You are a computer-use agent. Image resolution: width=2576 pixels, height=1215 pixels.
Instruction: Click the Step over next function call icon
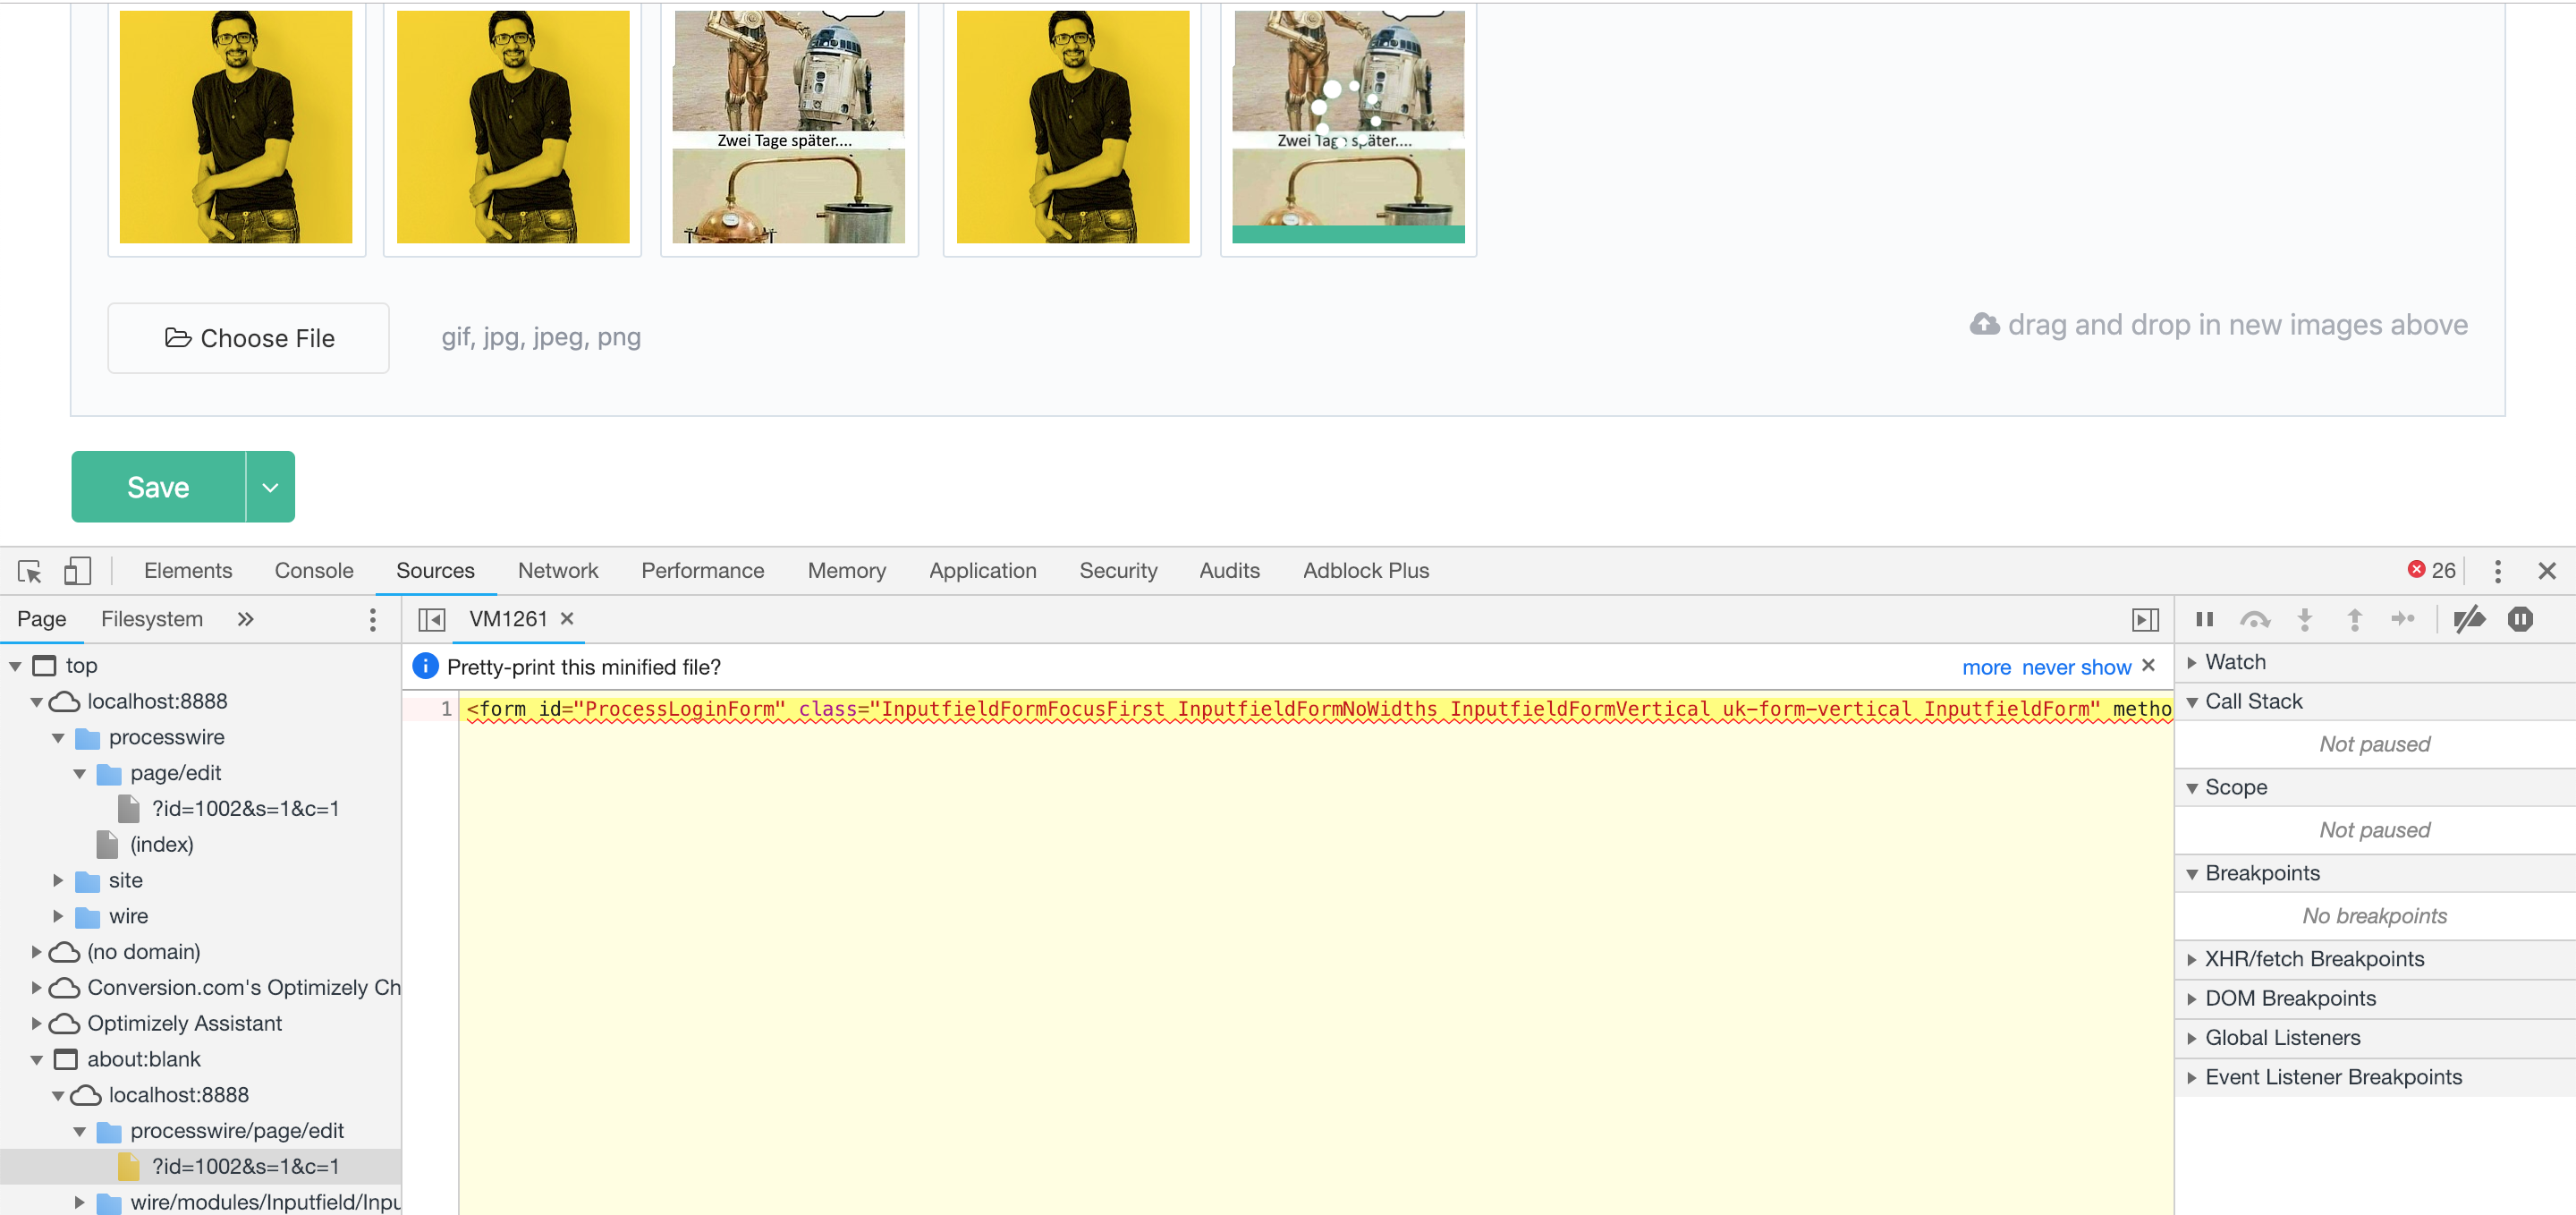point(2256,619)
